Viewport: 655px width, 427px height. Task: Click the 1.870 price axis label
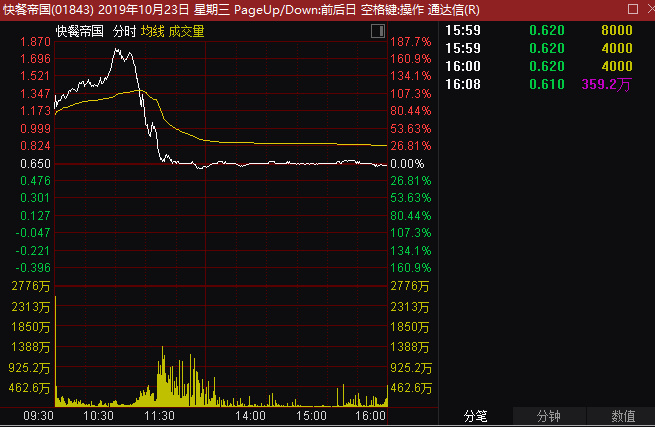(x=35, y=42)
